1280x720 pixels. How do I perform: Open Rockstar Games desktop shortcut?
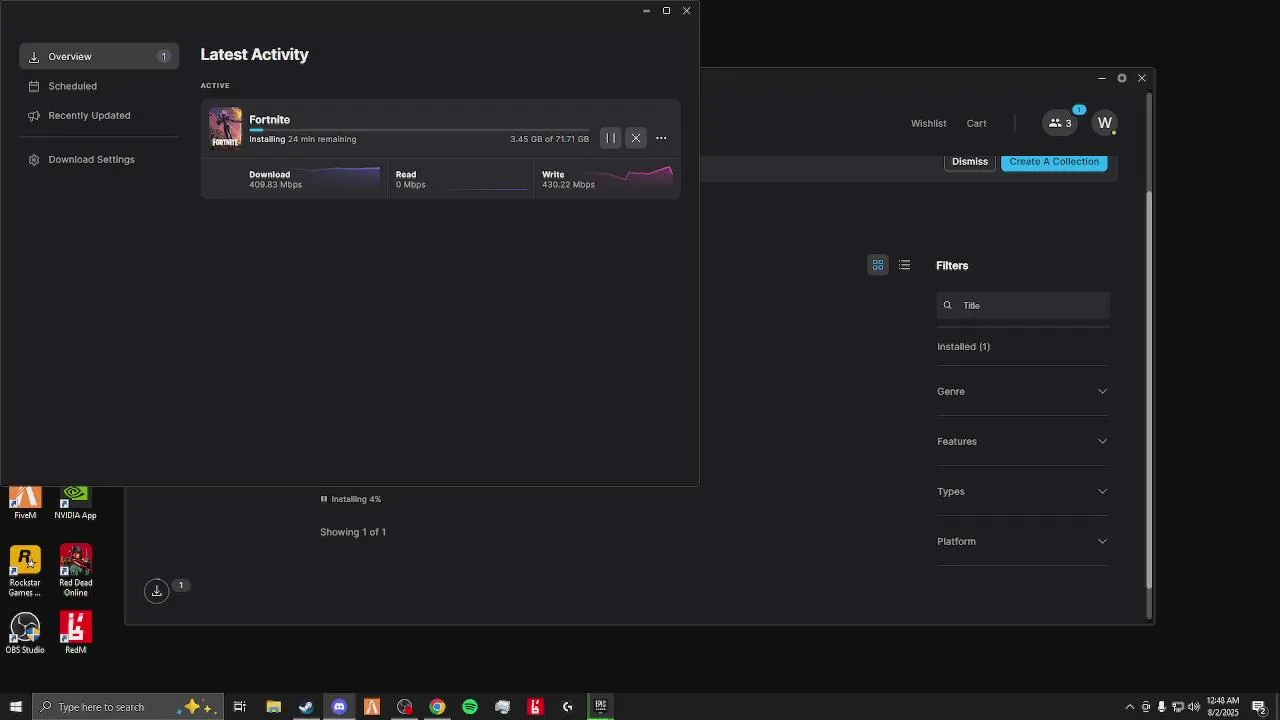pyautogui.click(x=25, y=571)
